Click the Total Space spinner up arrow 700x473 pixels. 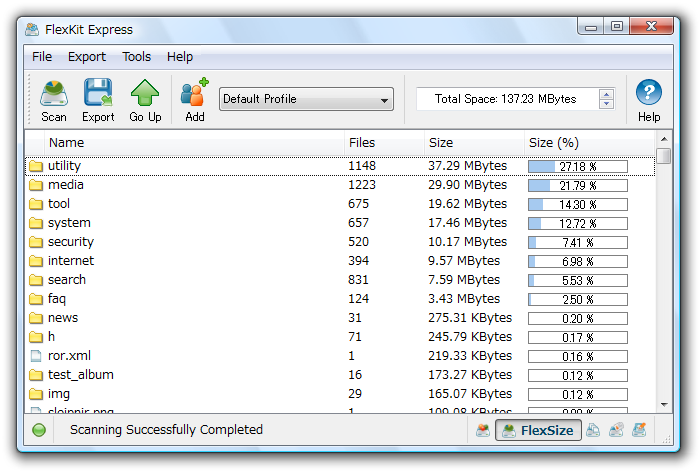coord(606,94)
